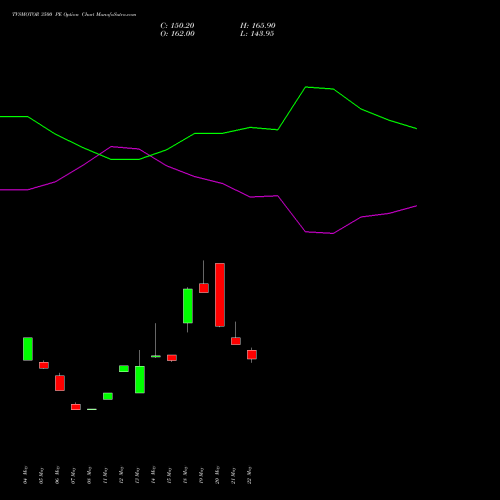
Task: Click the peak of the green indicator line
Action: coord(306,87)
